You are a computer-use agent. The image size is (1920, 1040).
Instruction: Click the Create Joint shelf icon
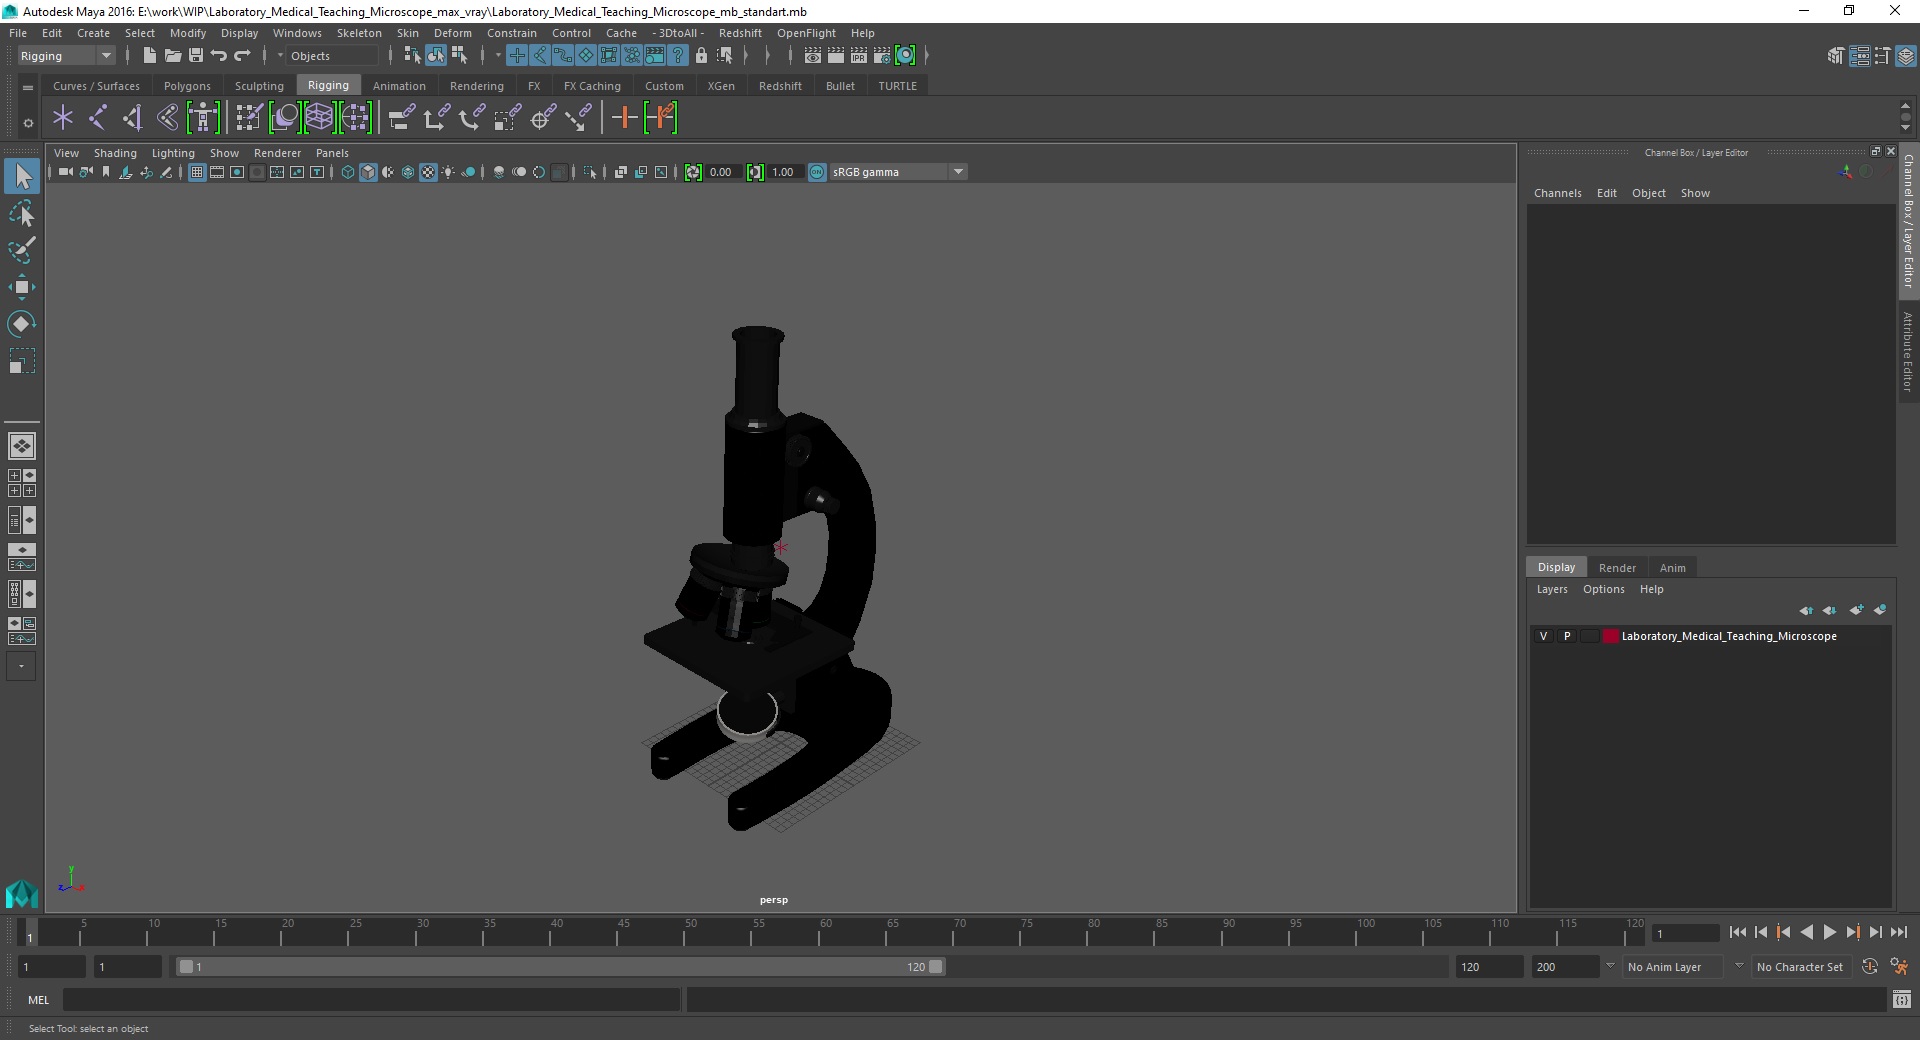[x=98, y=118]
